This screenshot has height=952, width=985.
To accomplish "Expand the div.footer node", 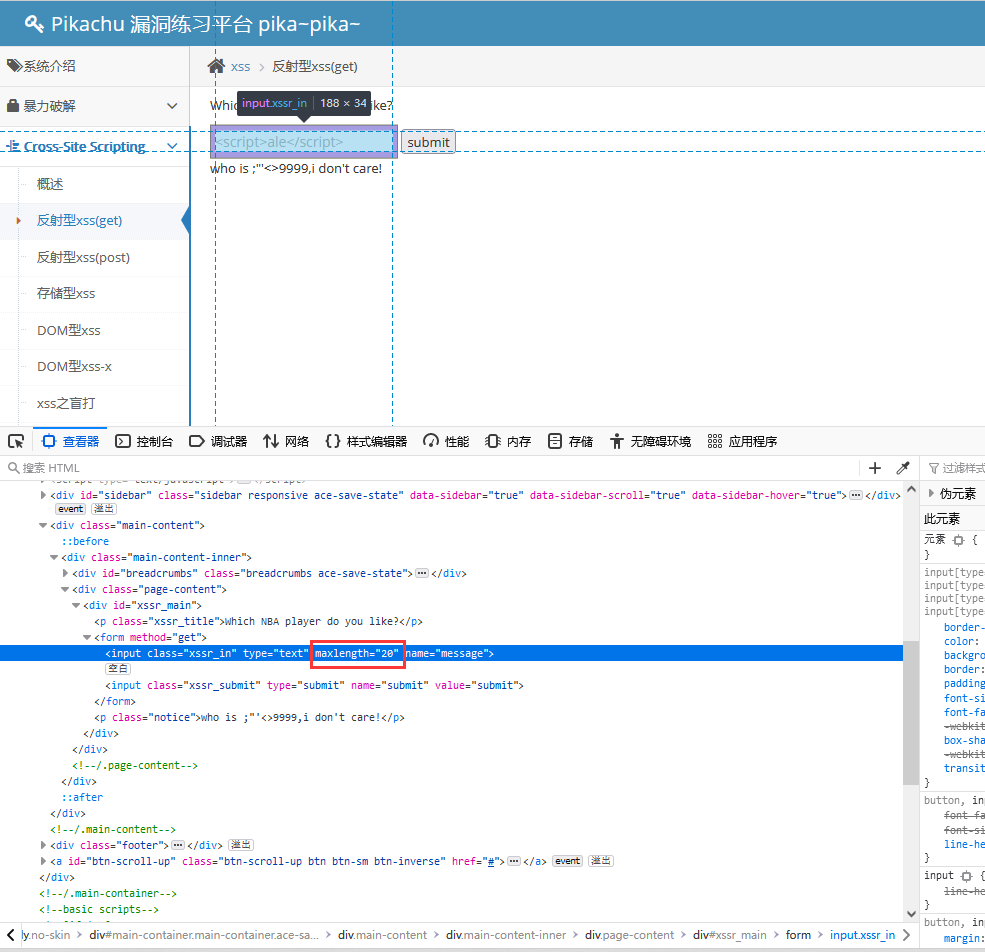I will tap(43, 845).
